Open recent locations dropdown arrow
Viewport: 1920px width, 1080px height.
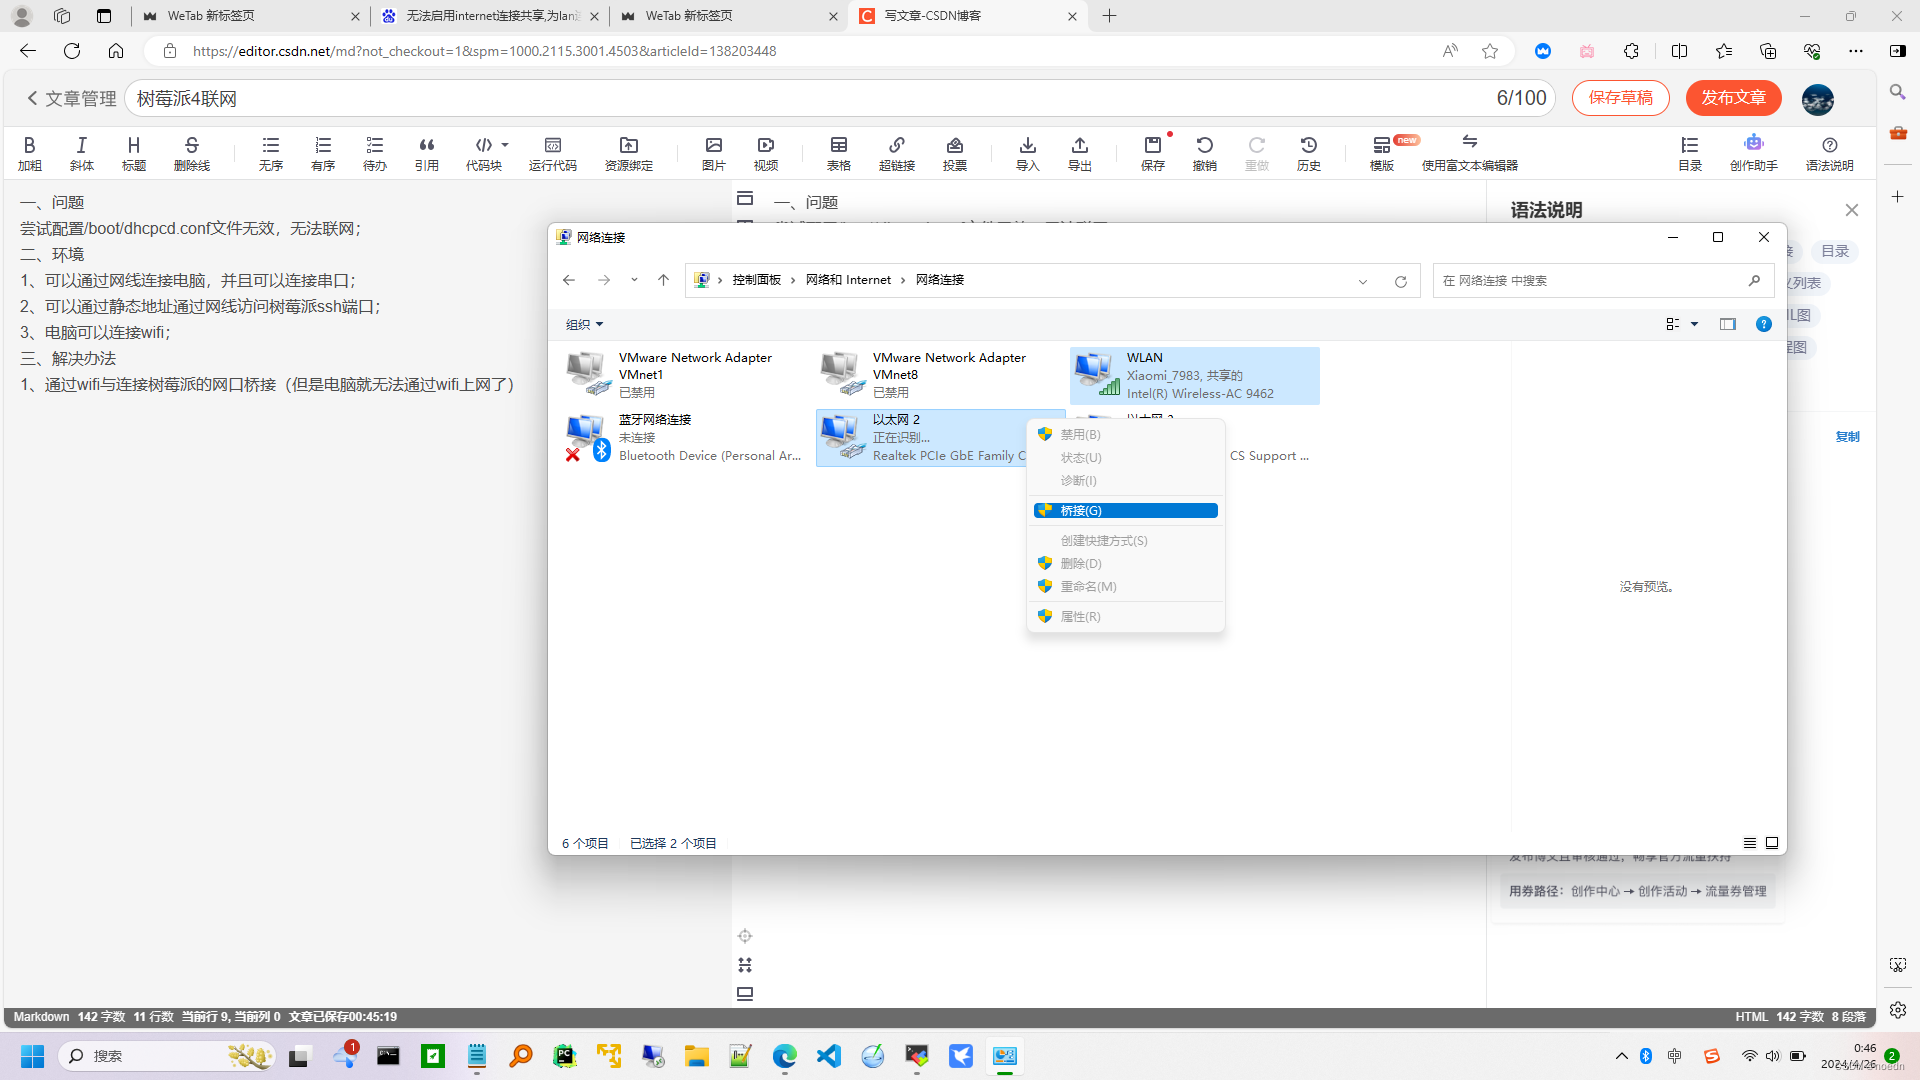tap(634, 281)
